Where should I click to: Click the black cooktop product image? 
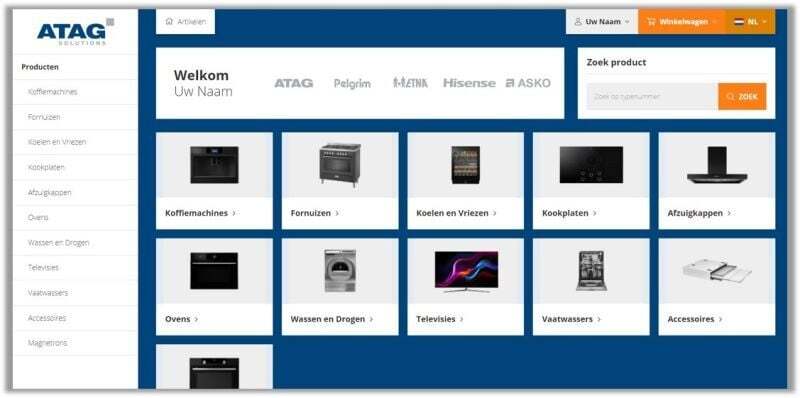point(591,165)
